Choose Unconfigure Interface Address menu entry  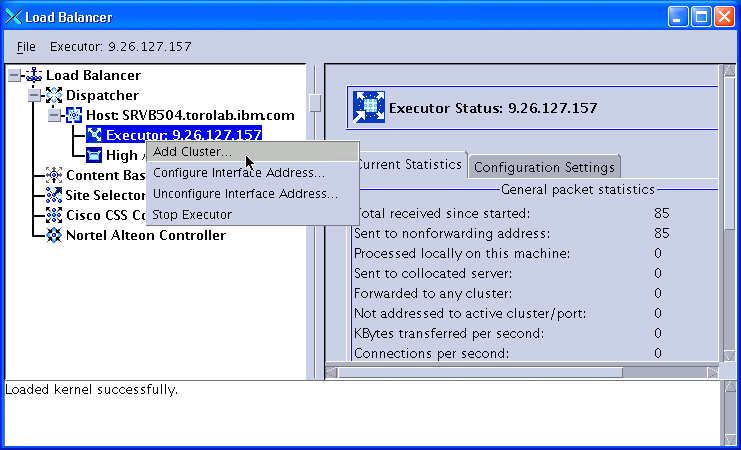point(253,194)
